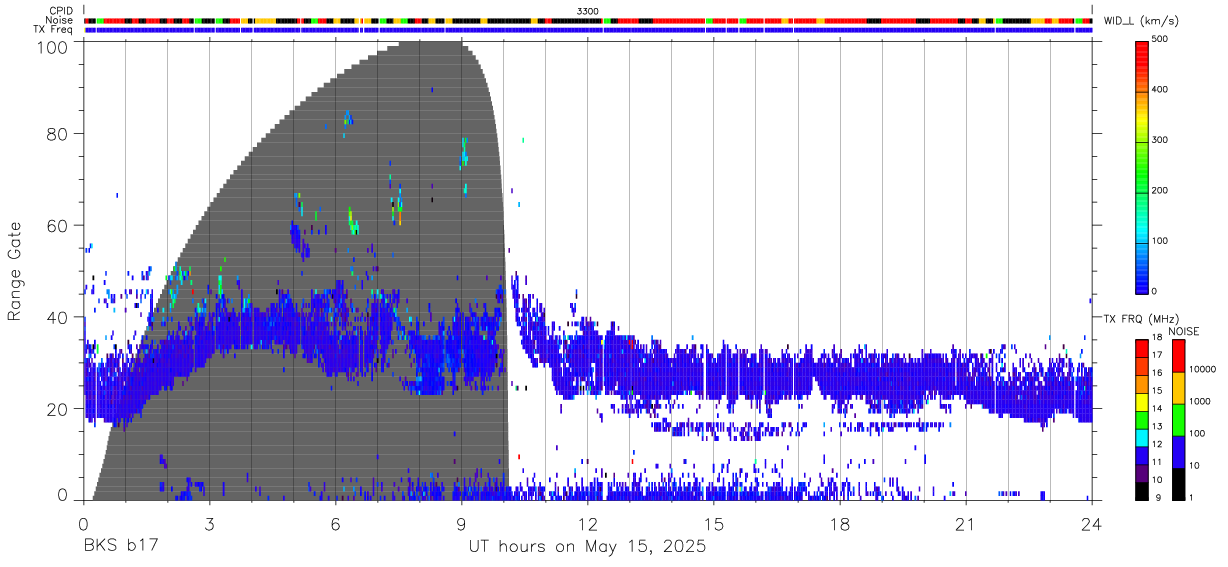Click the 9 hour tick on the UT axis
This screenshot has width=1228, height=567.
(461, 523)
